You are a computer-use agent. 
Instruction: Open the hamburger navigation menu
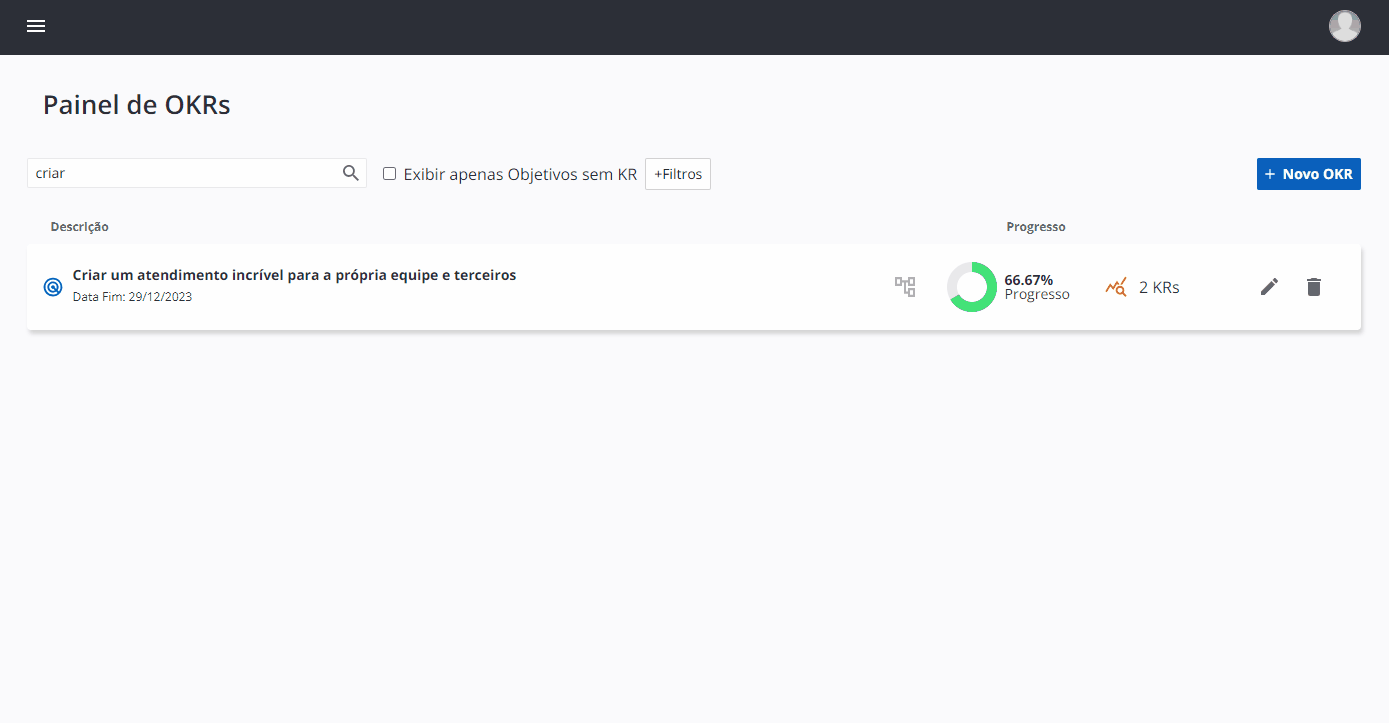click(36, 27)
